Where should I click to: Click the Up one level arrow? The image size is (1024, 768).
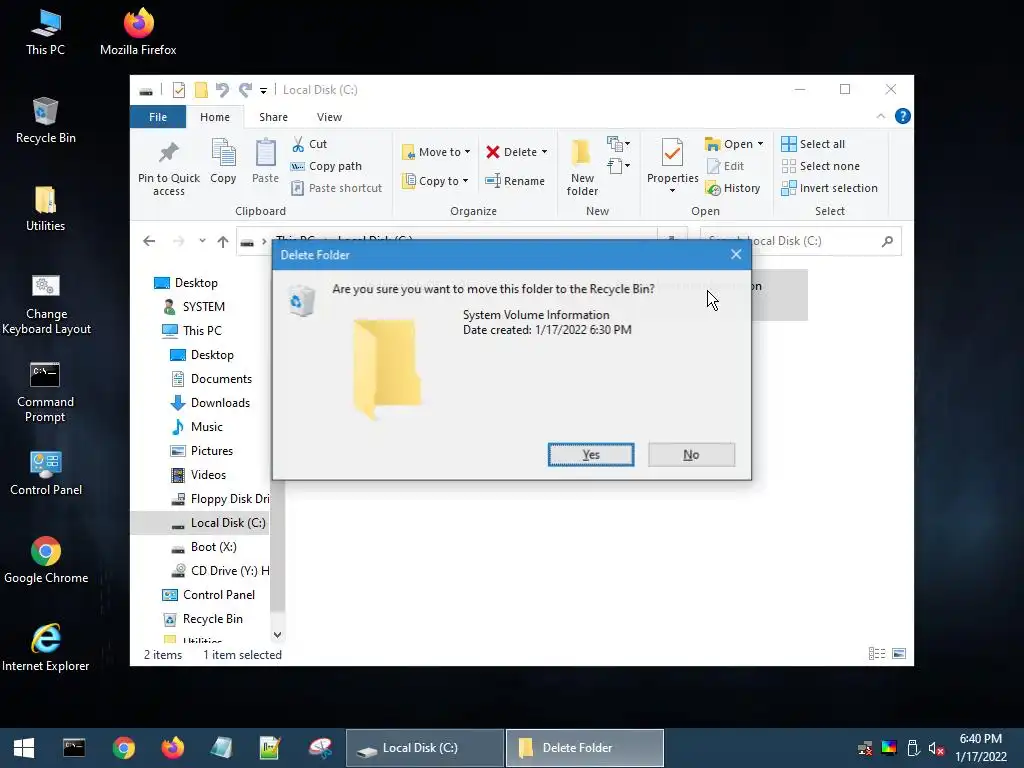(x=223, y=242)
